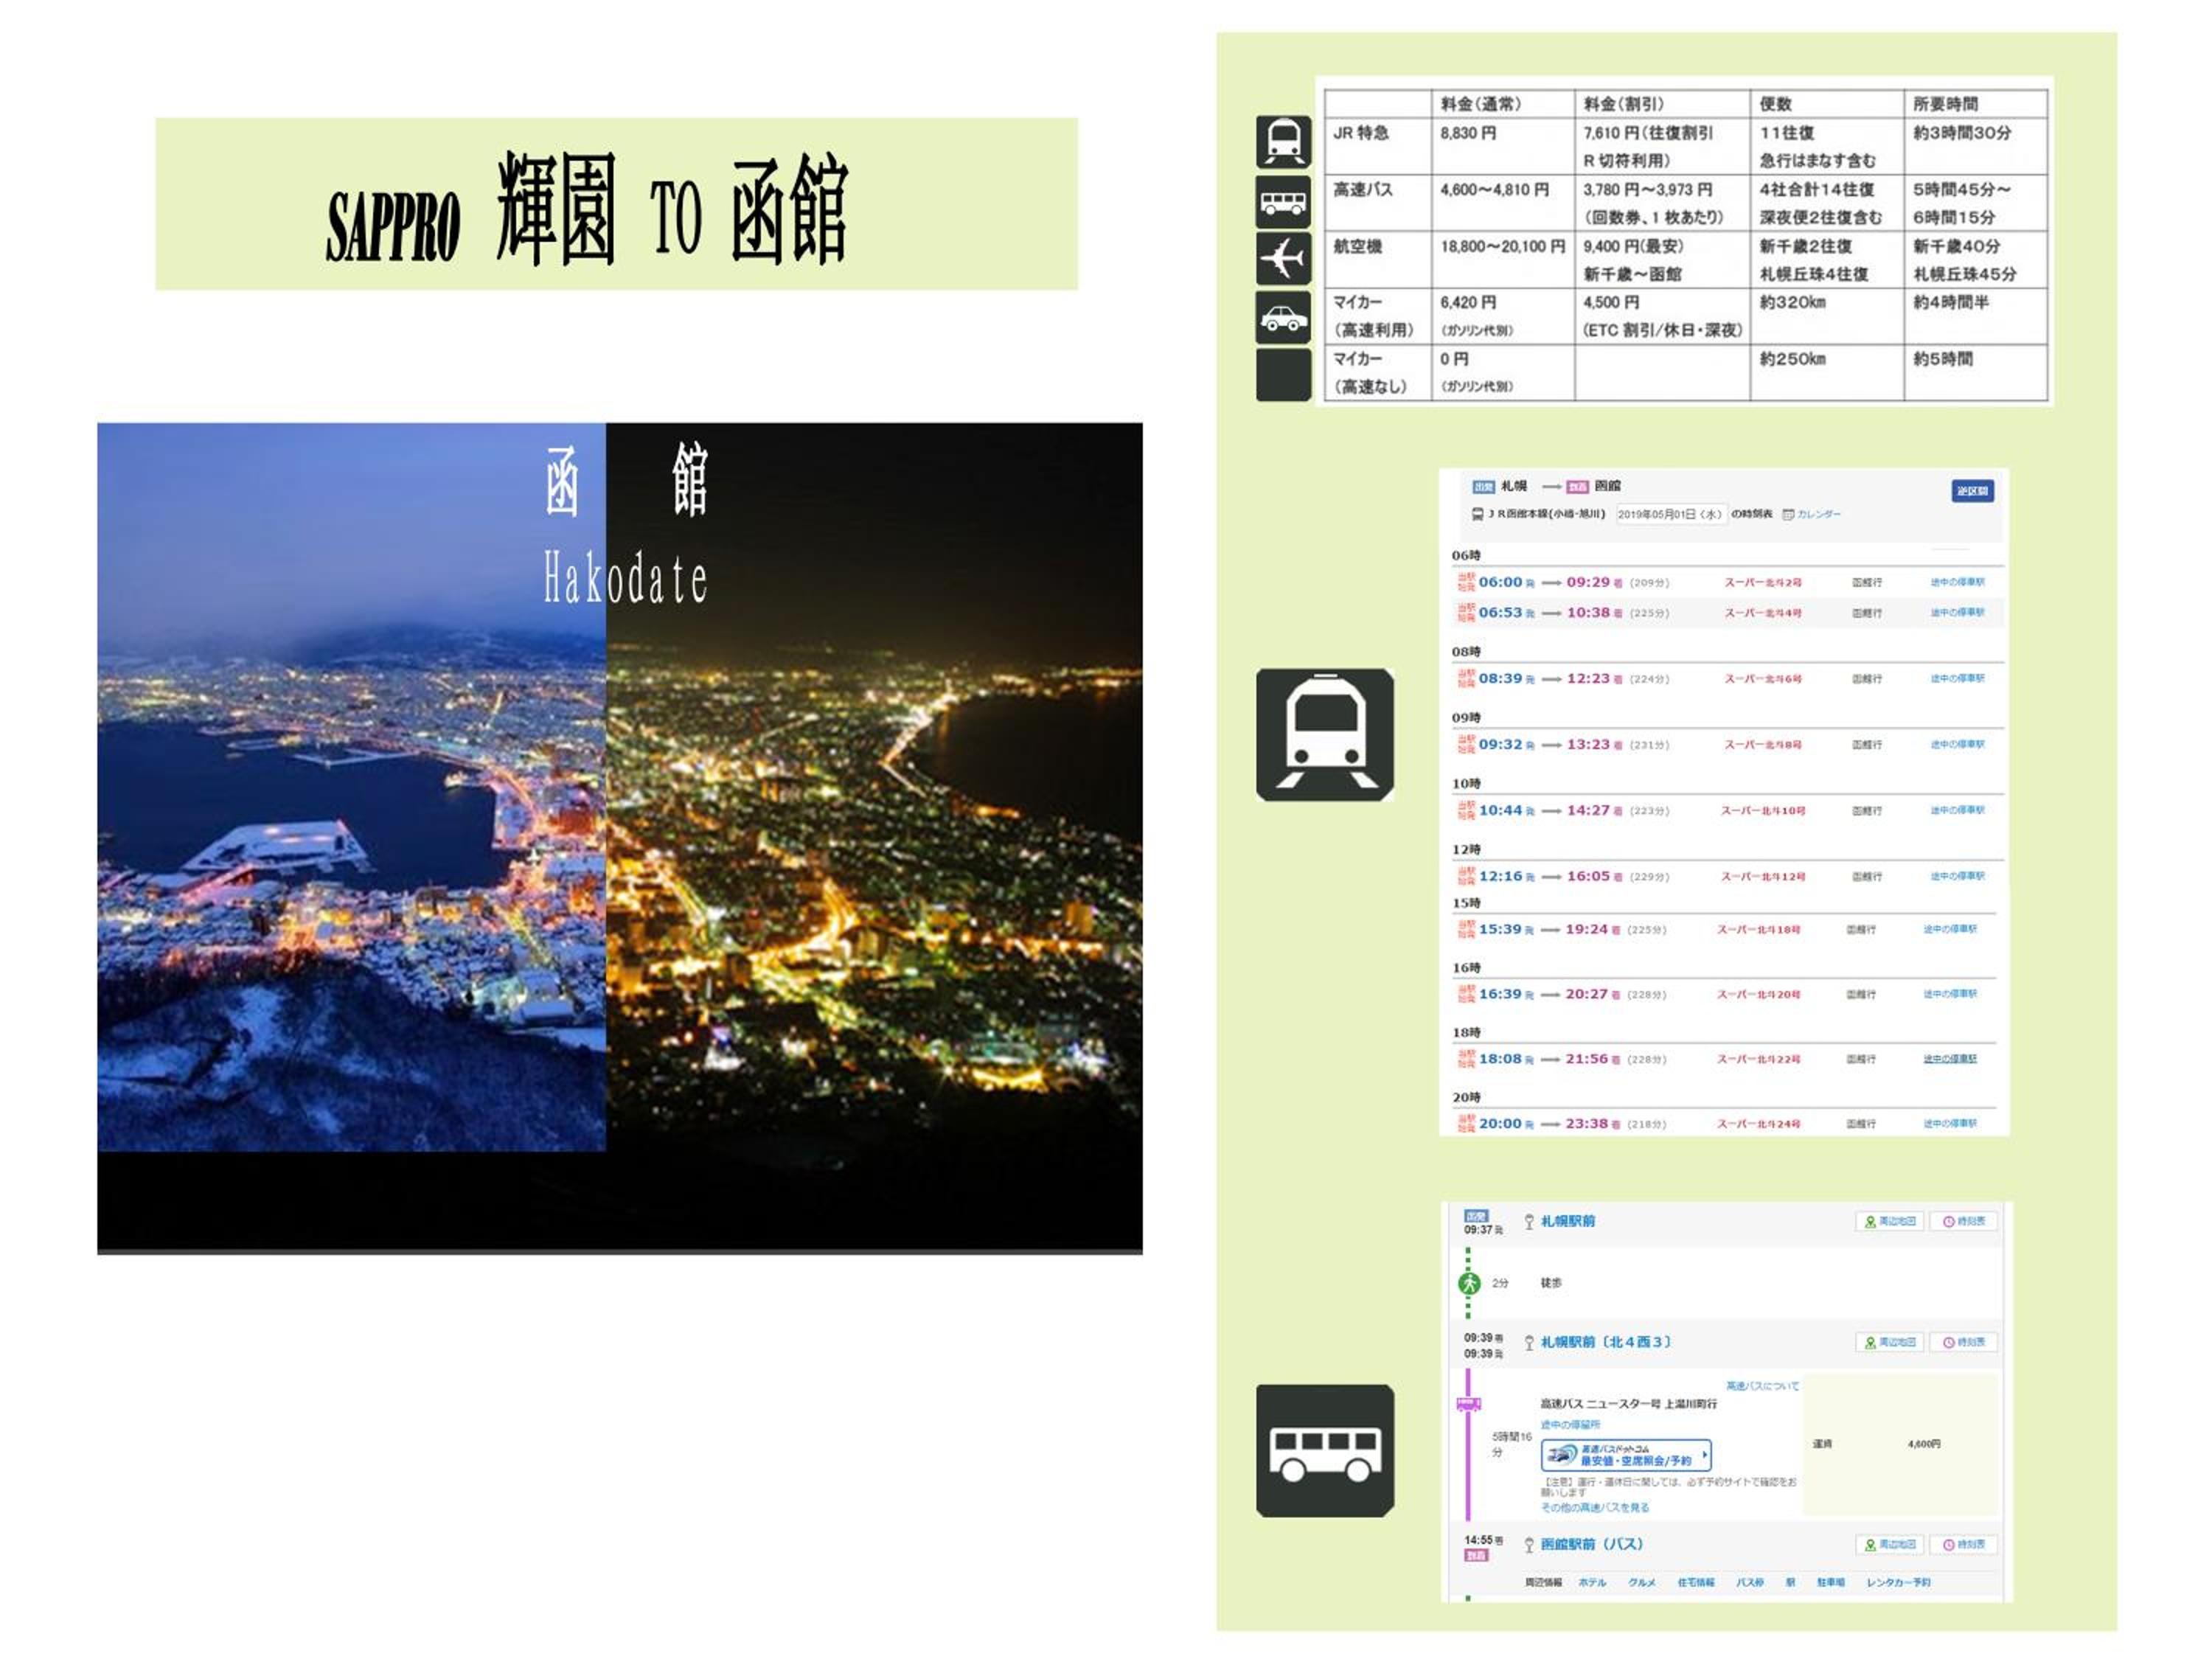
Task: Open 周辺地図 for 札幌駅前 departure stop
Action: pos(1889,1221)
